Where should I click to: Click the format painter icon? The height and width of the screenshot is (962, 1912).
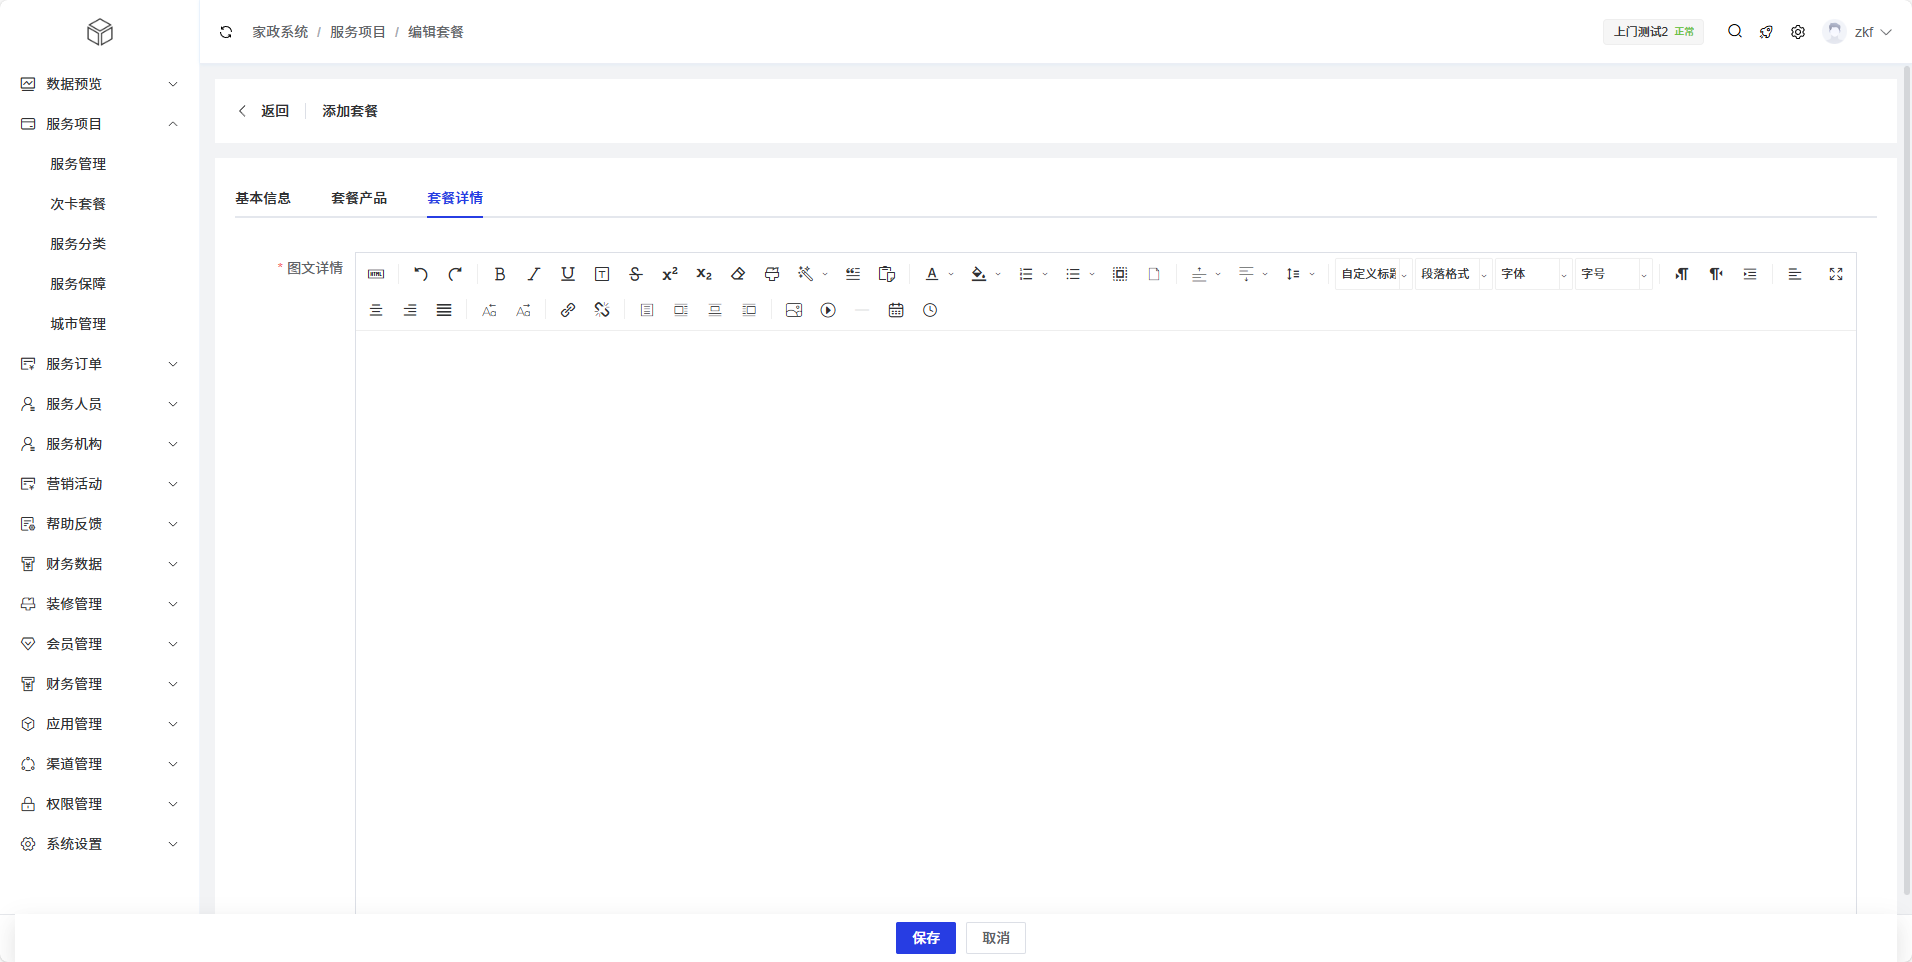772,274
